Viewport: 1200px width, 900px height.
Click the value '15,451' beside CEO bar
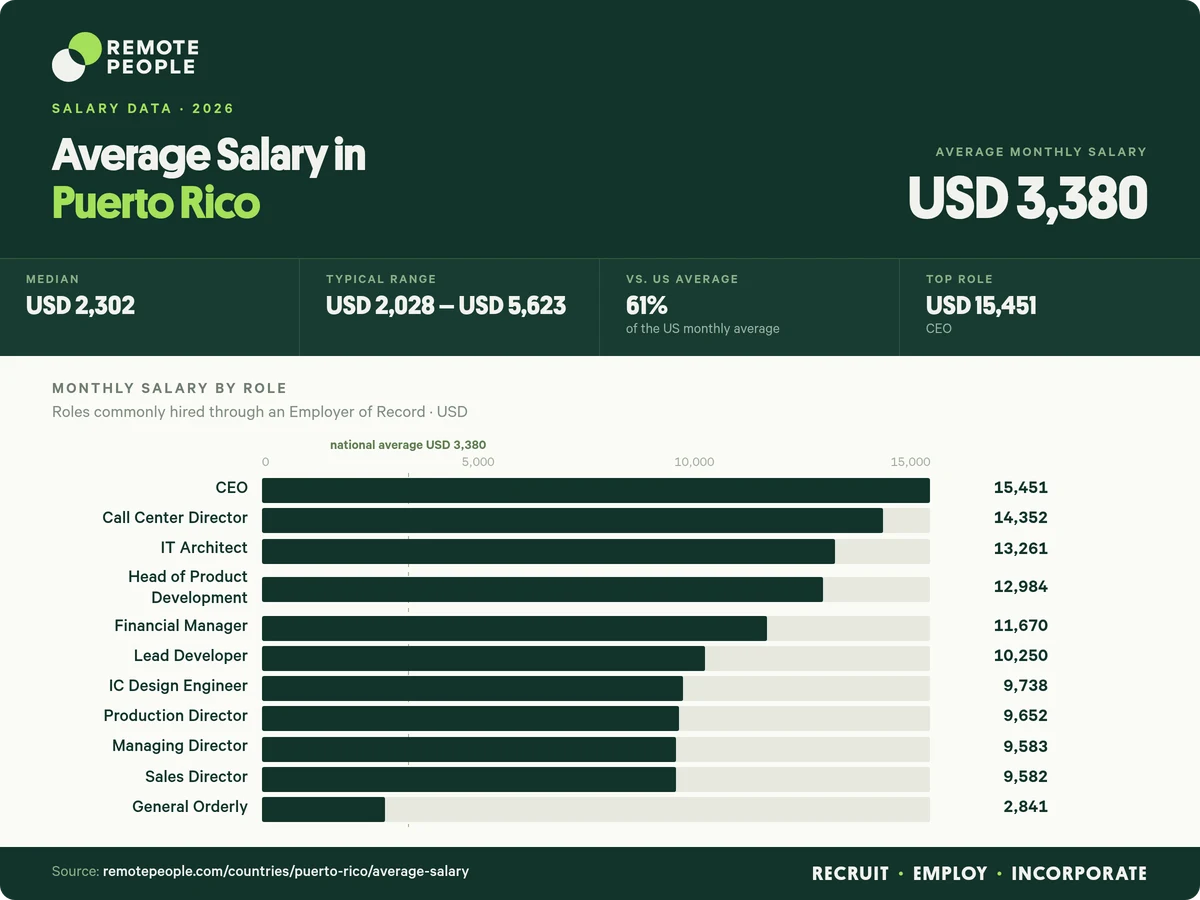point(1021,488)
